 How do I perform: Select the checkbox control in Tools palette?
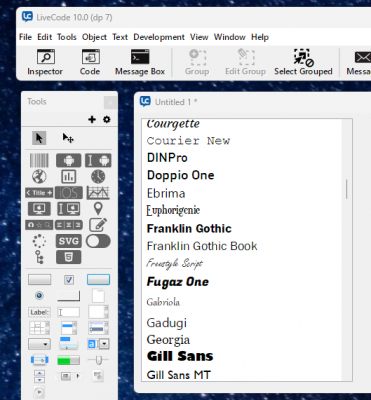click(x=69, y=280)
